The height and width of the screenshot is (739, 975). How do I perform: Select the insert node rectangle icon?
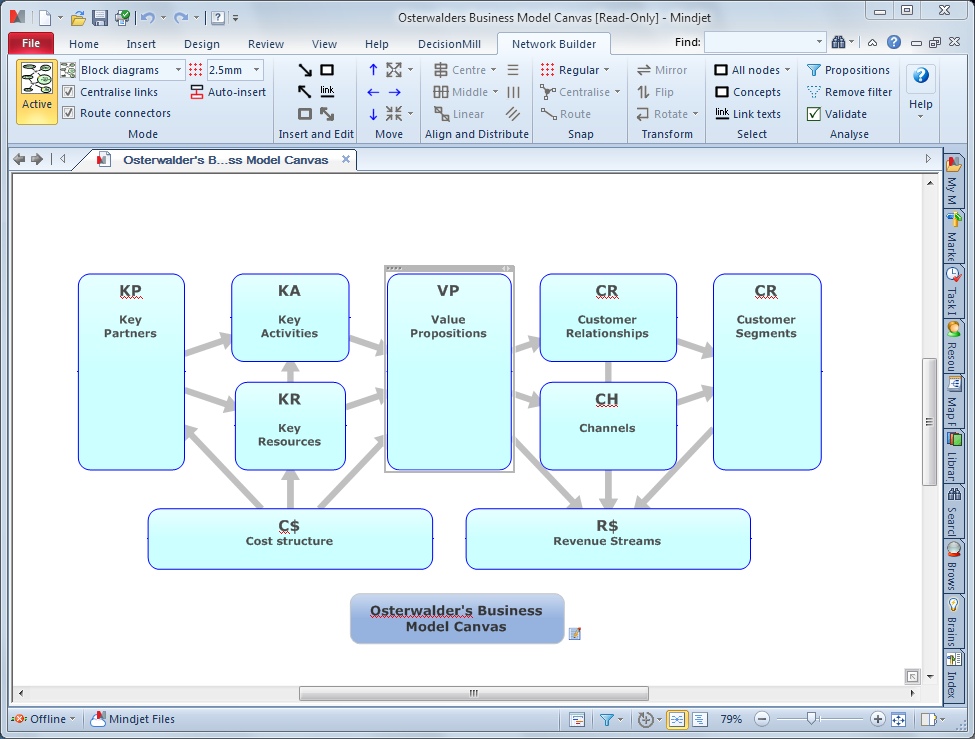pos(327,70)
